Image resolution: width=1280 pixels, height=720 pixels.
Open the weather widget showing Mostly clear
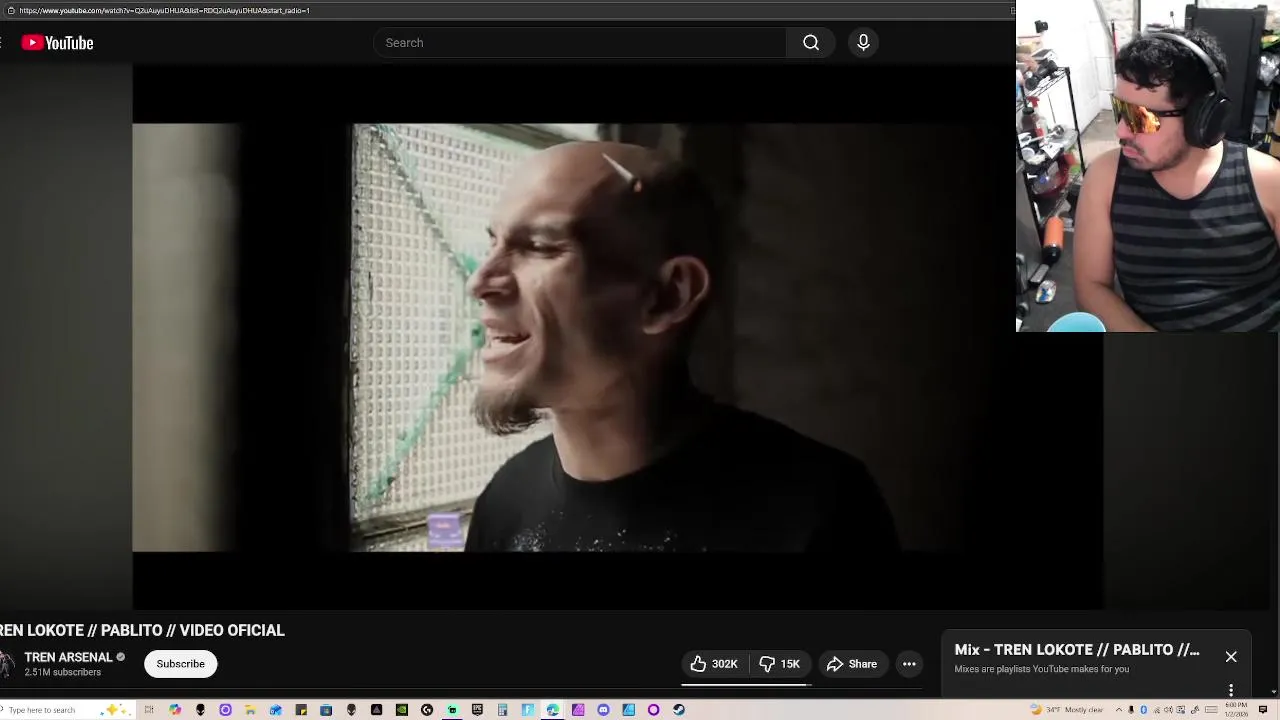[x=1067, y=710]
